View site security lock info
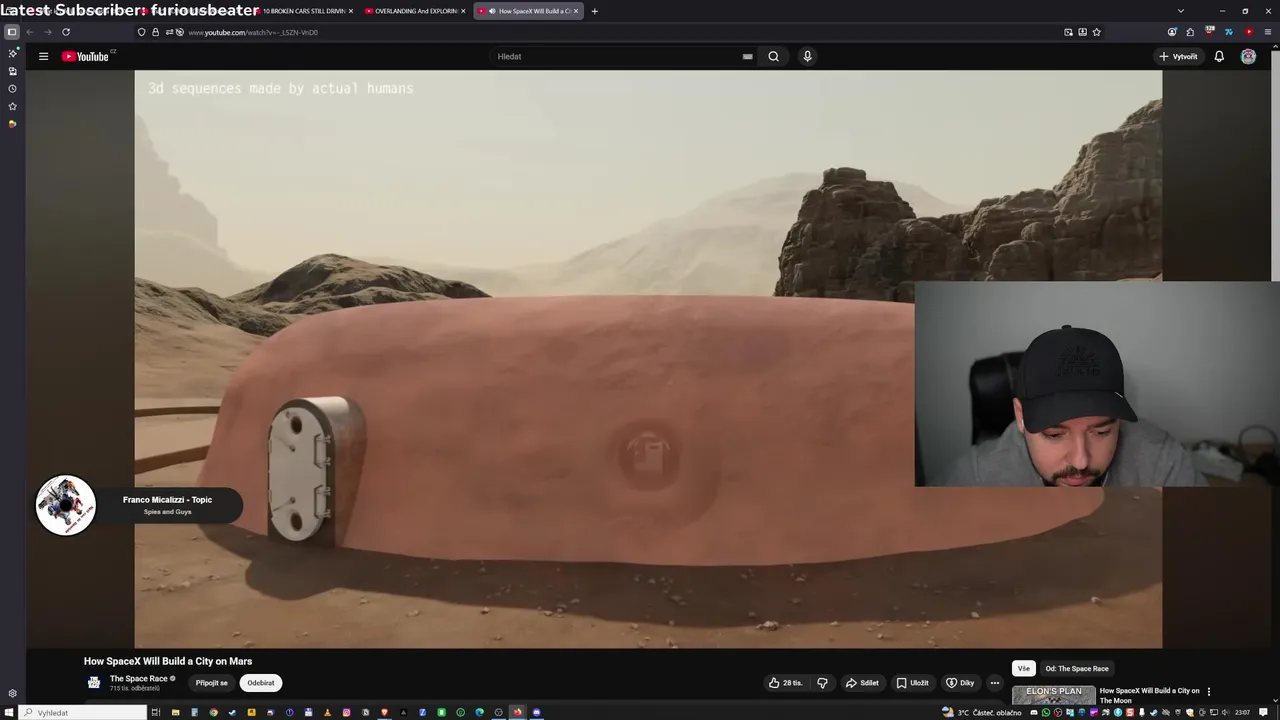The width and height of the screenshot is (1280, 720). click(x=155, y=32)
